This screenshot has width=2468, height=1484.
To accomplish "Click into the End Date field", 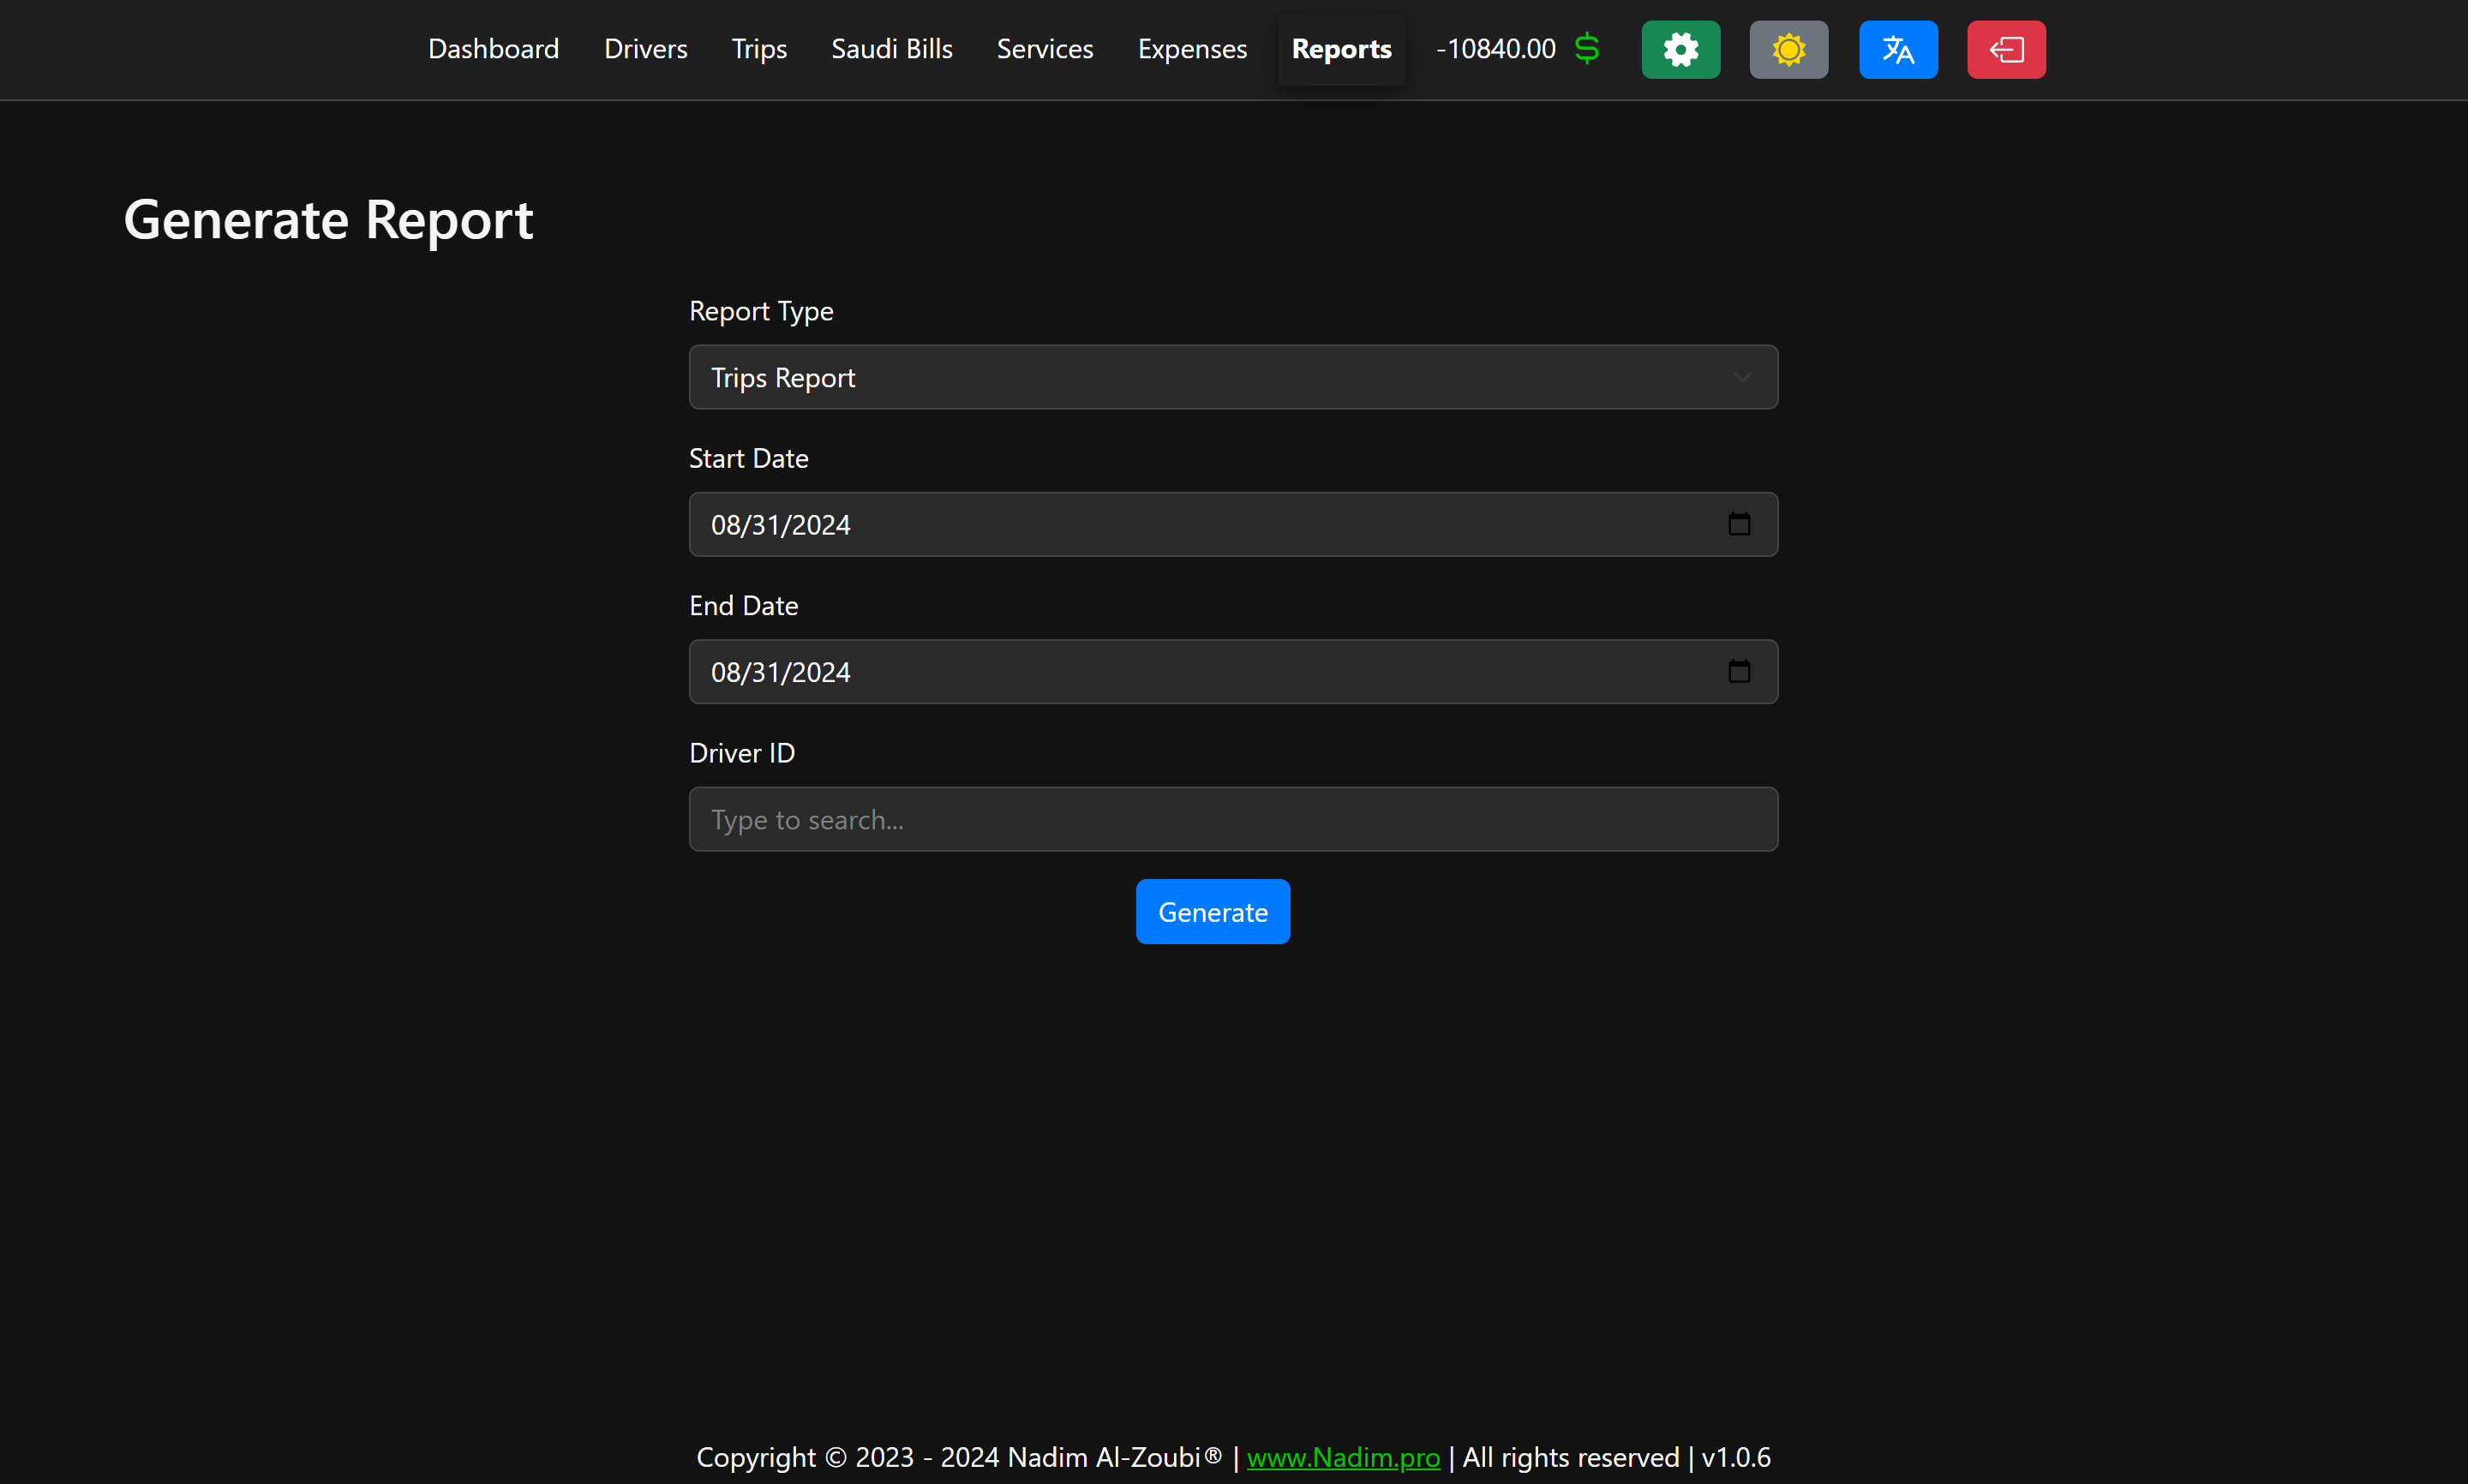I will tap(1232, 671).
